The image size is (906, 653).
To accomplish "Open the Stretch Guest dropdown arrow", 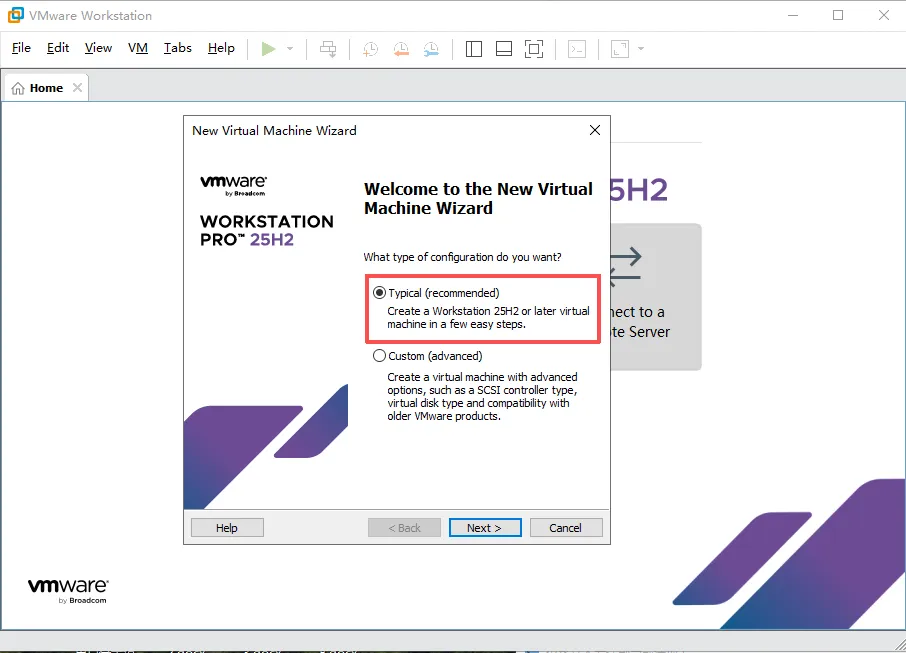I will click(641, 49).
